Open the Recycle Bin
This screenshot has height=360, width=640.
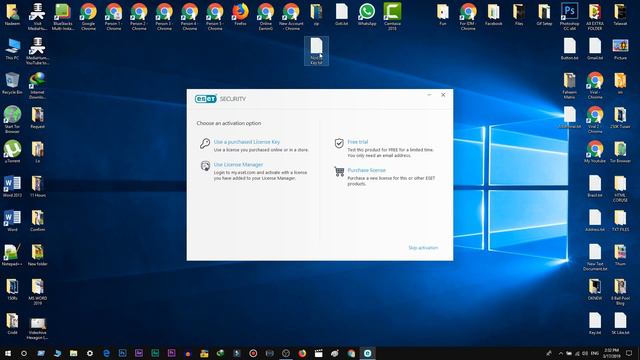click(12, 84)
